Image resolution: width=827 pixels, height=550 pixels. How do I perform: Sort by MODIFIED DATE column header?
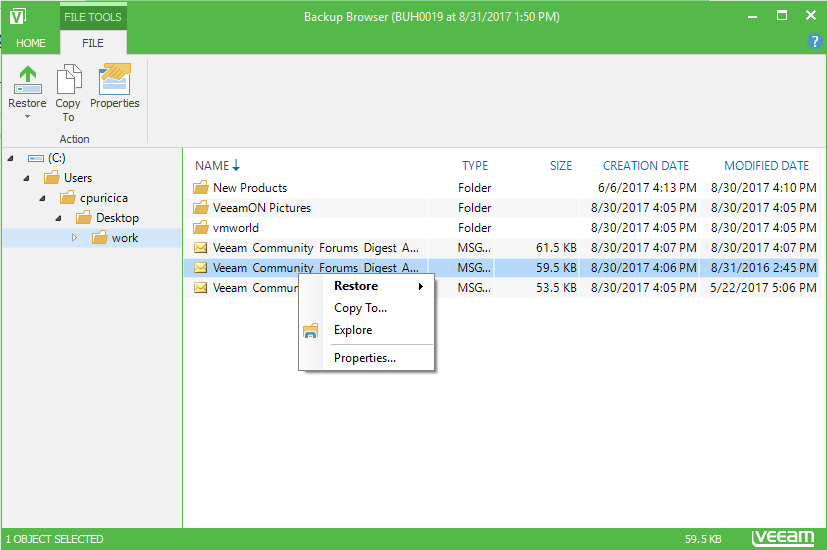pyautogui.click(x=766, y=166)
